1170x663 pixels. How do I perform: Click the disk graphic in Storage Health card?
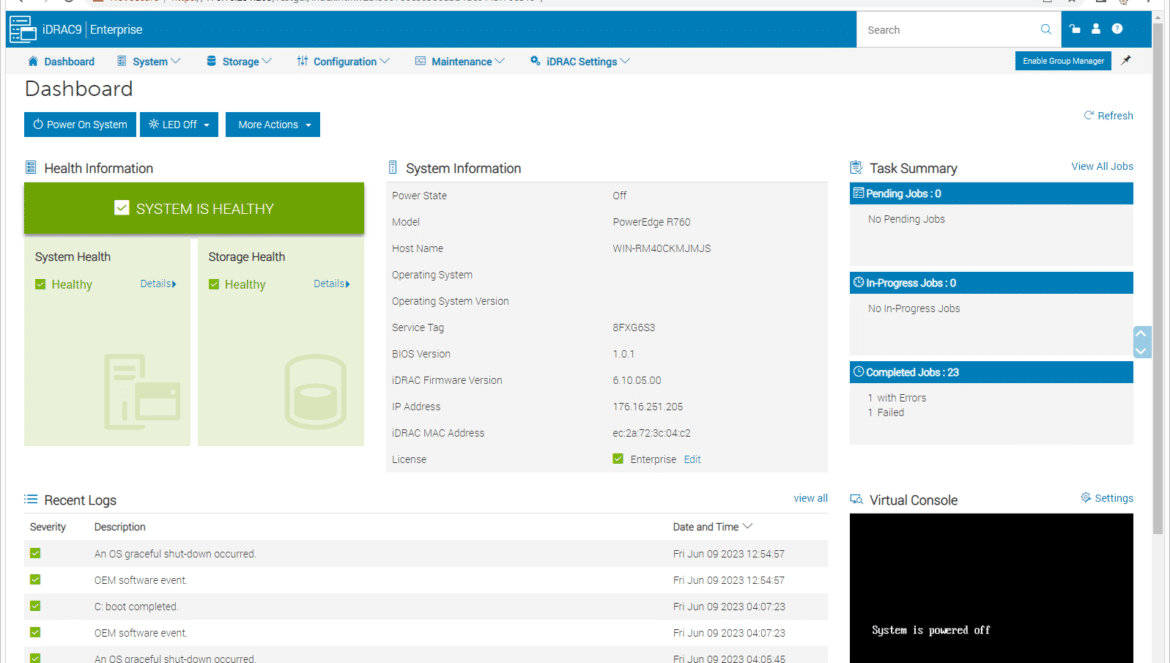pyautogui.click(x=316, y=392)
